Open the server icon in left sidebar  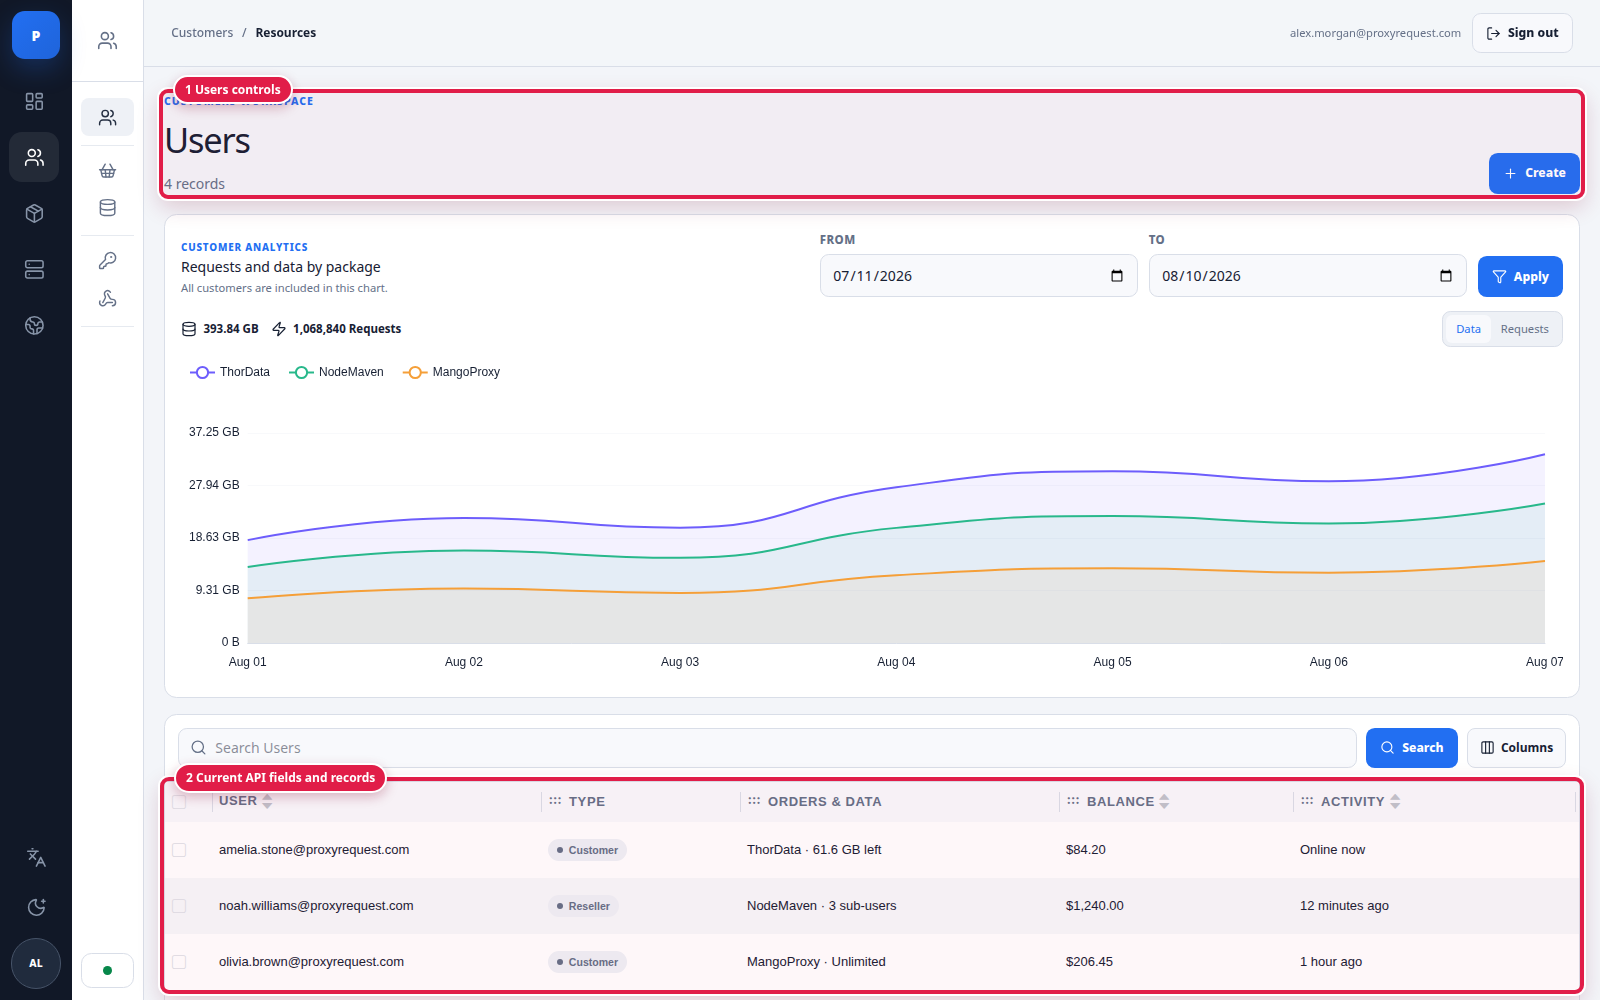35,269
